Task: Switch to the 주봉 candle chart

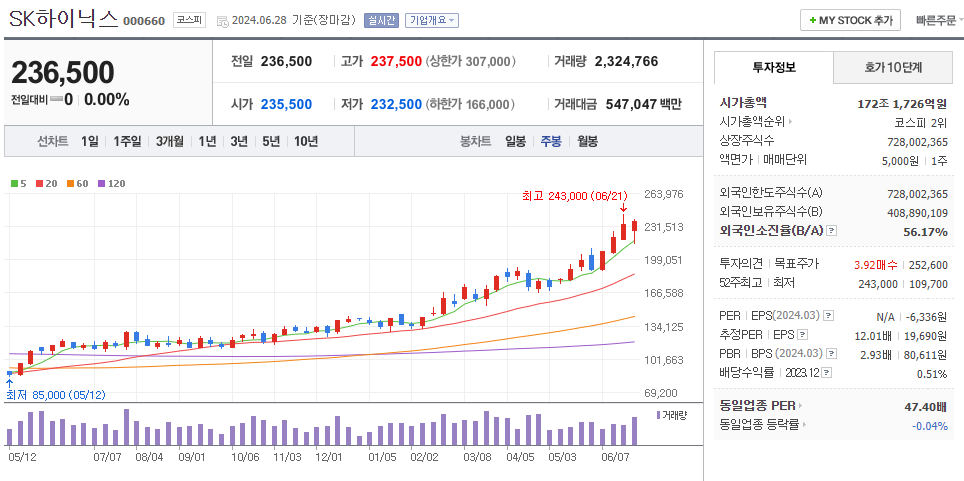Action: coord(551,141)
